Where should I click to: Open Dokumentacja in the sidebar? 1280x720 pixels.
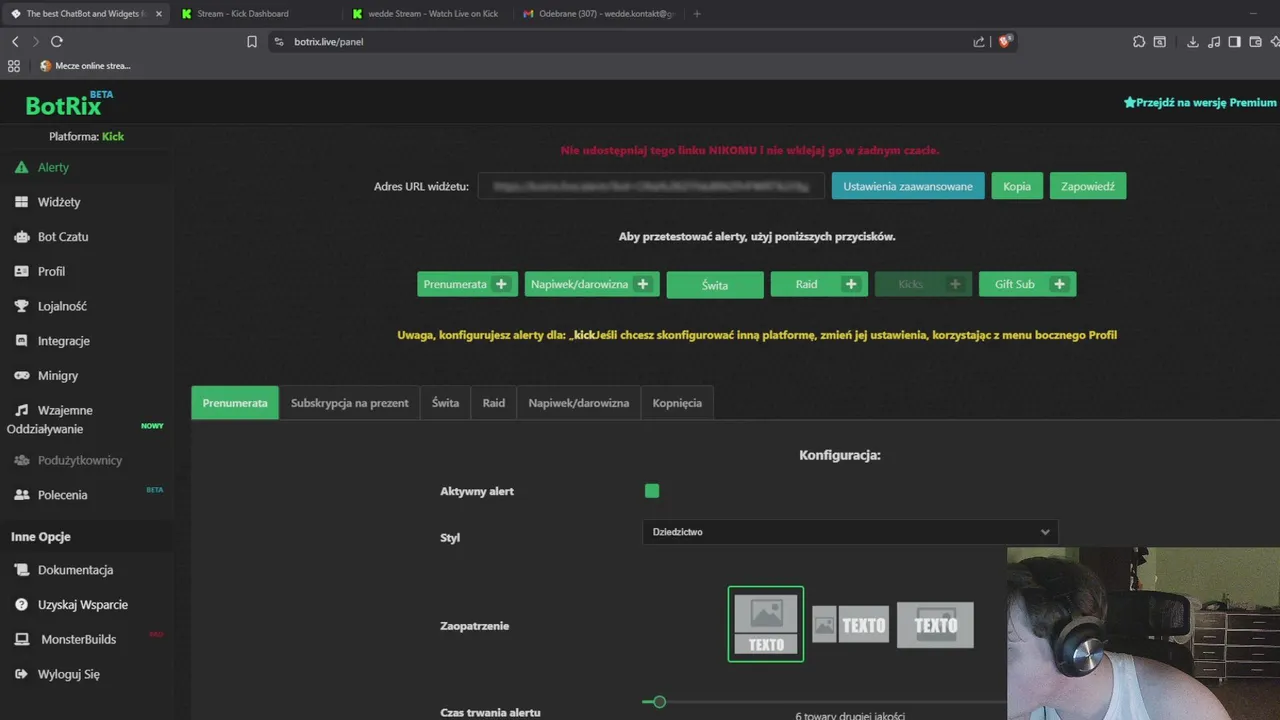tap(75, 570)
